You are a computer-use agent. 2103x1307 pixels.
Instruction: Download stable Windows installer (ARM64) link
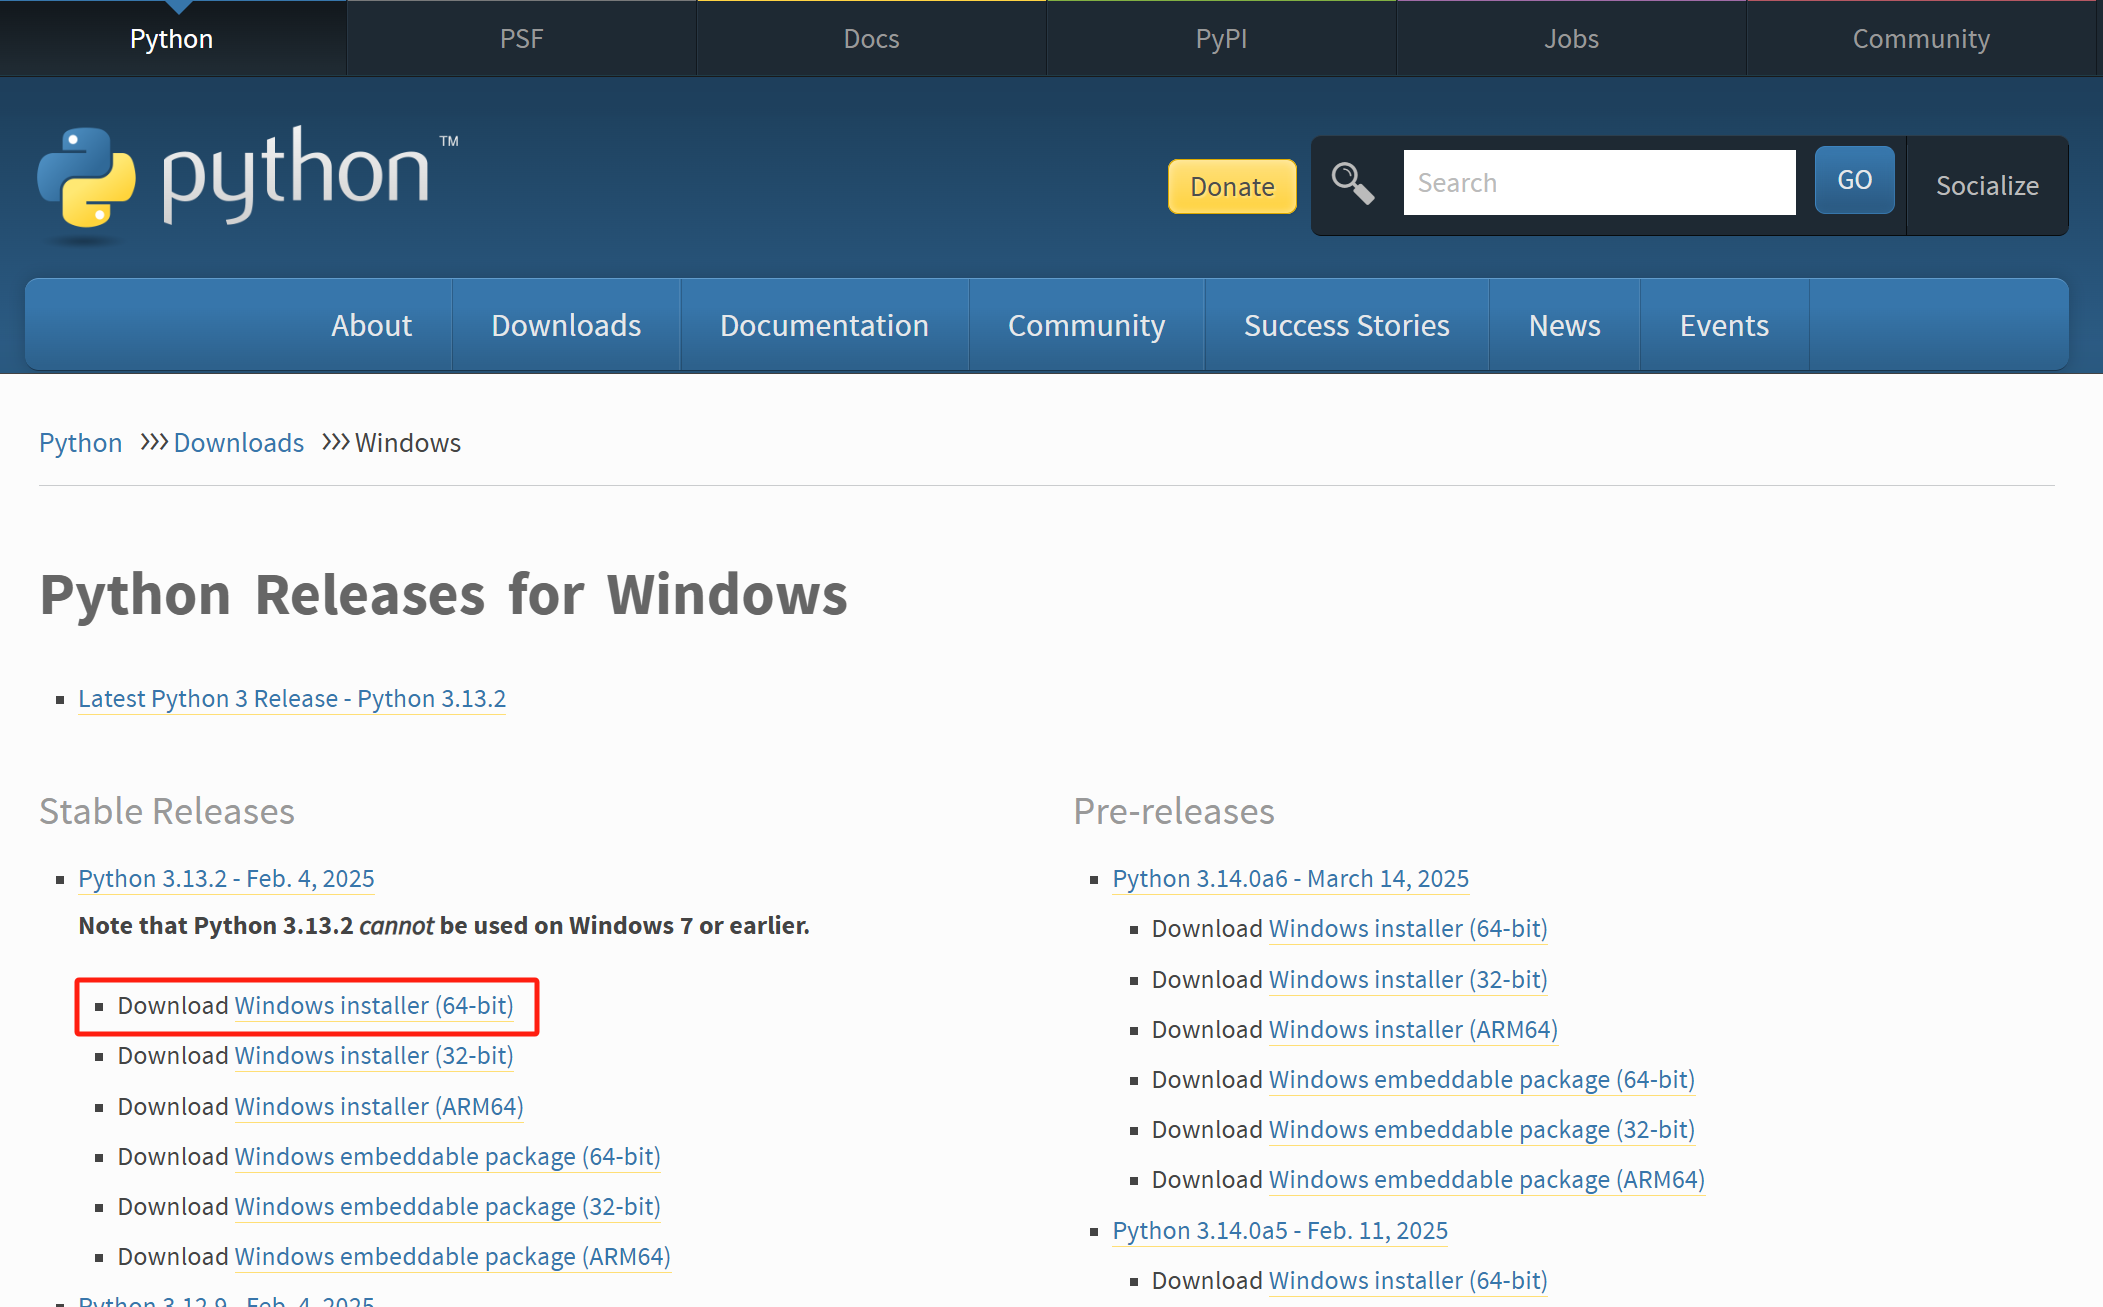tap(378, 1107)
